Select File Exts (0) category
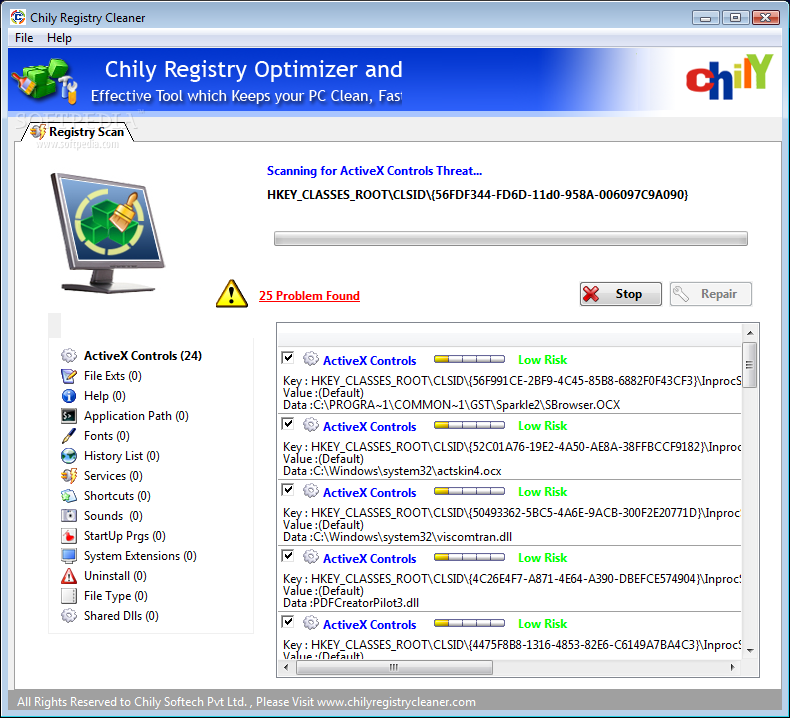 [112, 376]
